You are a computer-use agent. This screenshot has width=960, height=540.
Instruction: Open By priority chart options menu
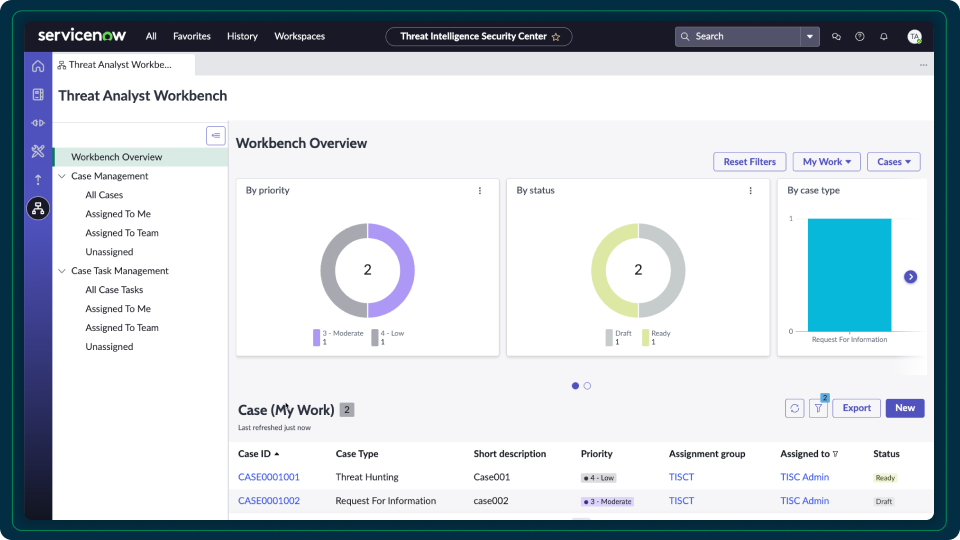click(x=480, y=191)
